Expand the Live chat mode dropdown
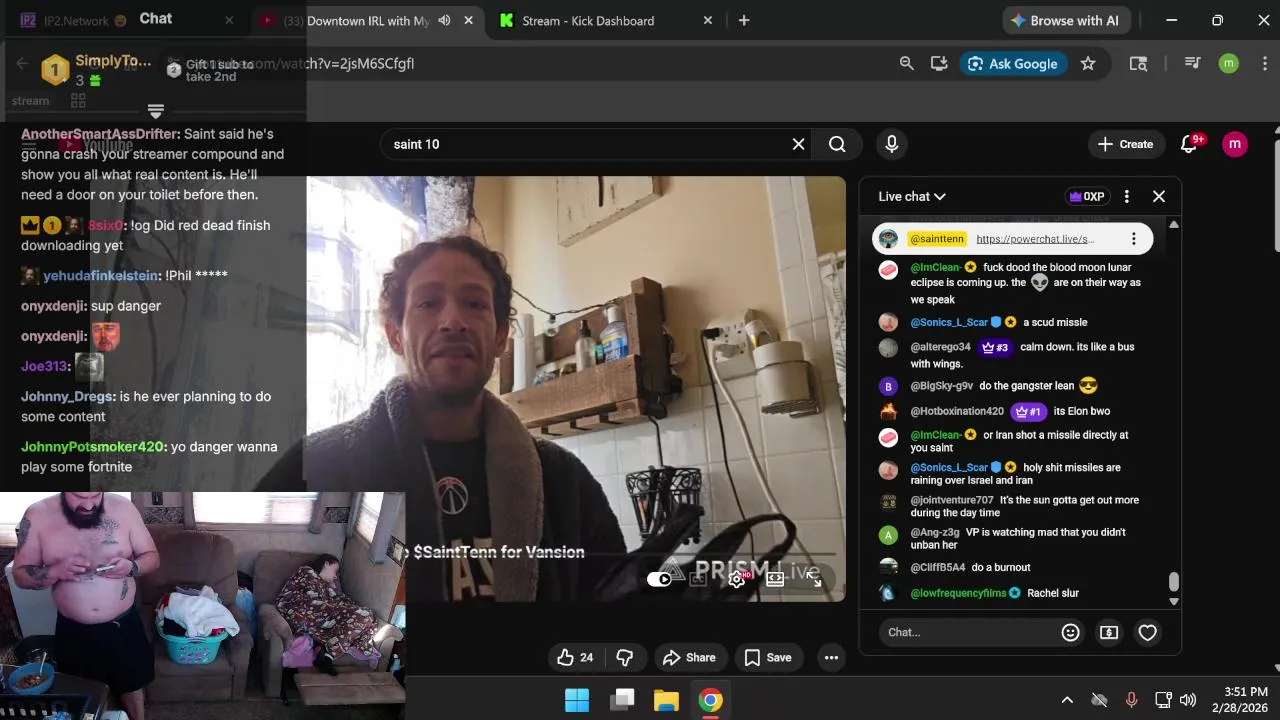 pos(912,196)
